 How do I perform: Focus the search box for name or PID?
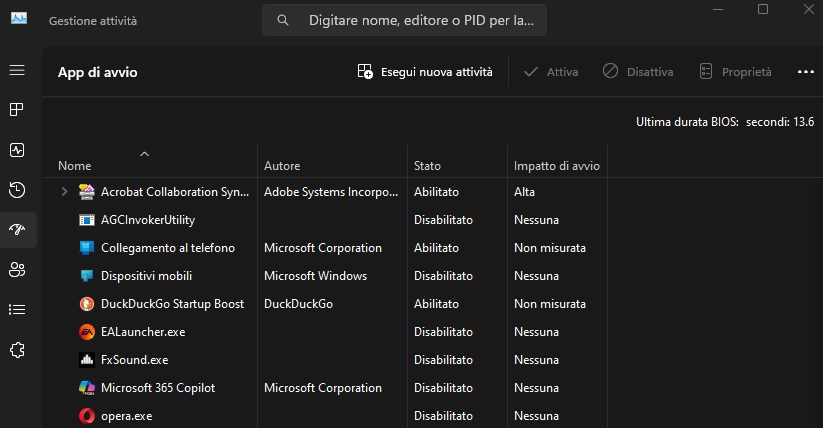(x=404, y=20)
